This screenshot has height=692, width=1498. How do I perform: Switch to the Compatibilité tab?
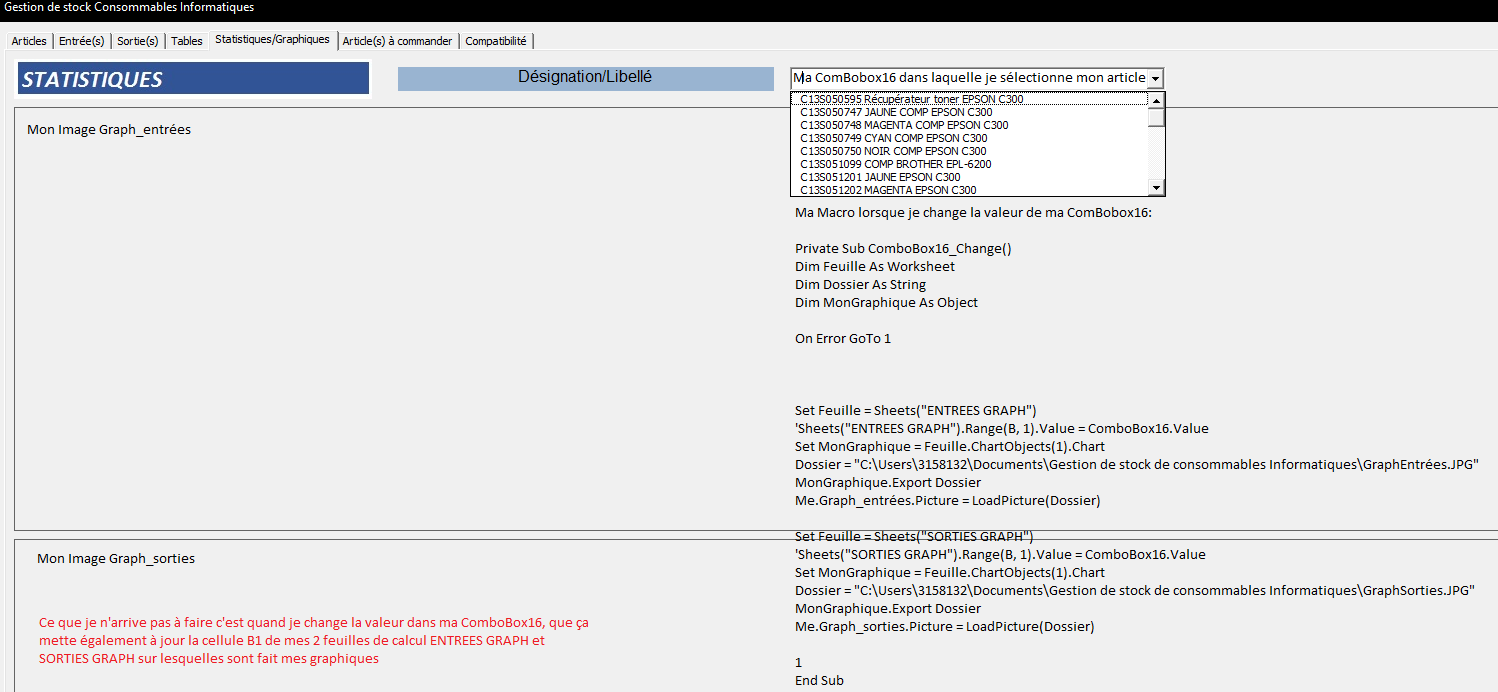496,41
